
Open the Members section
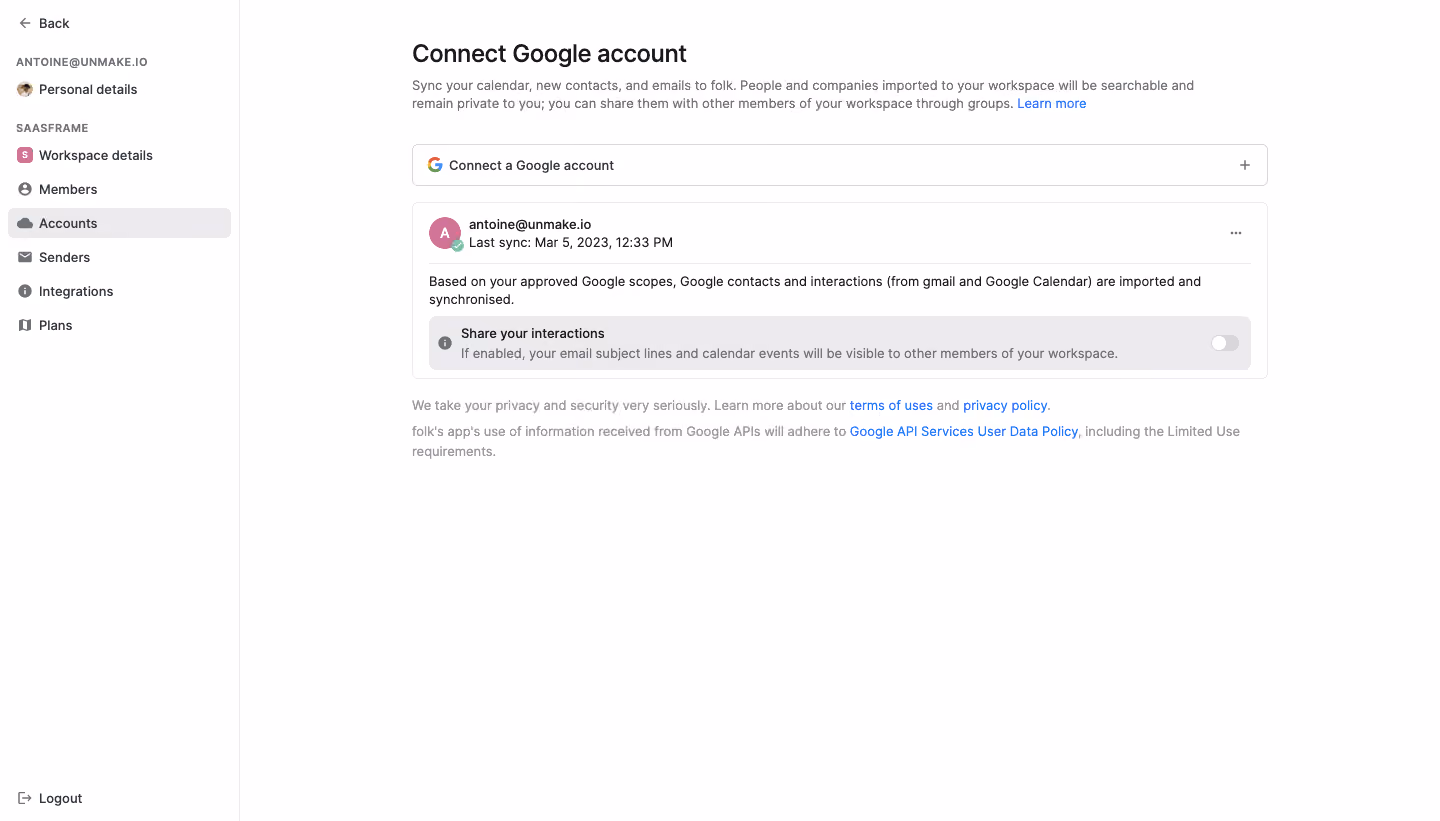(119, 189)
